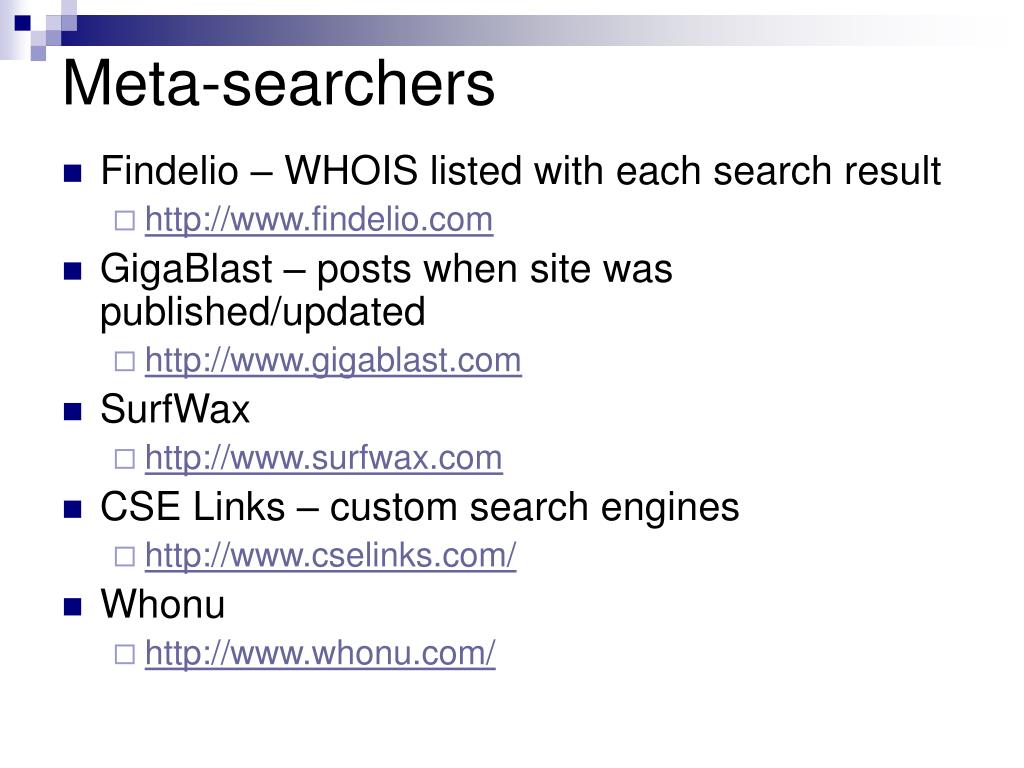Screen dimensions: 1024x768
Task: Click the Meta-searchers slide title
Action: 279,84
